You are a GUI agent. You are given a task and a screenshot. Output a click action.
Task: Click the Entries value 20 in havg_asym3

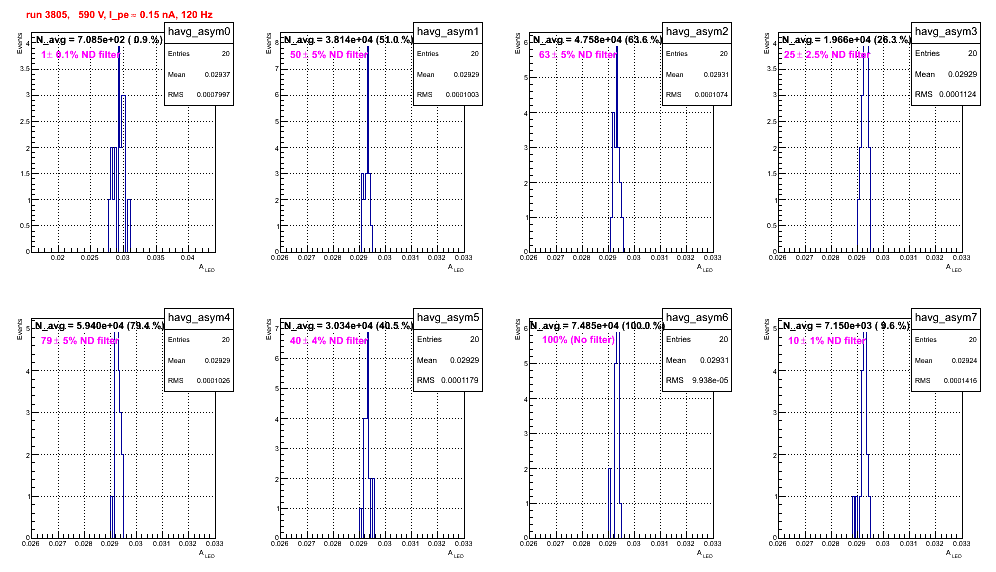point(972,53)
